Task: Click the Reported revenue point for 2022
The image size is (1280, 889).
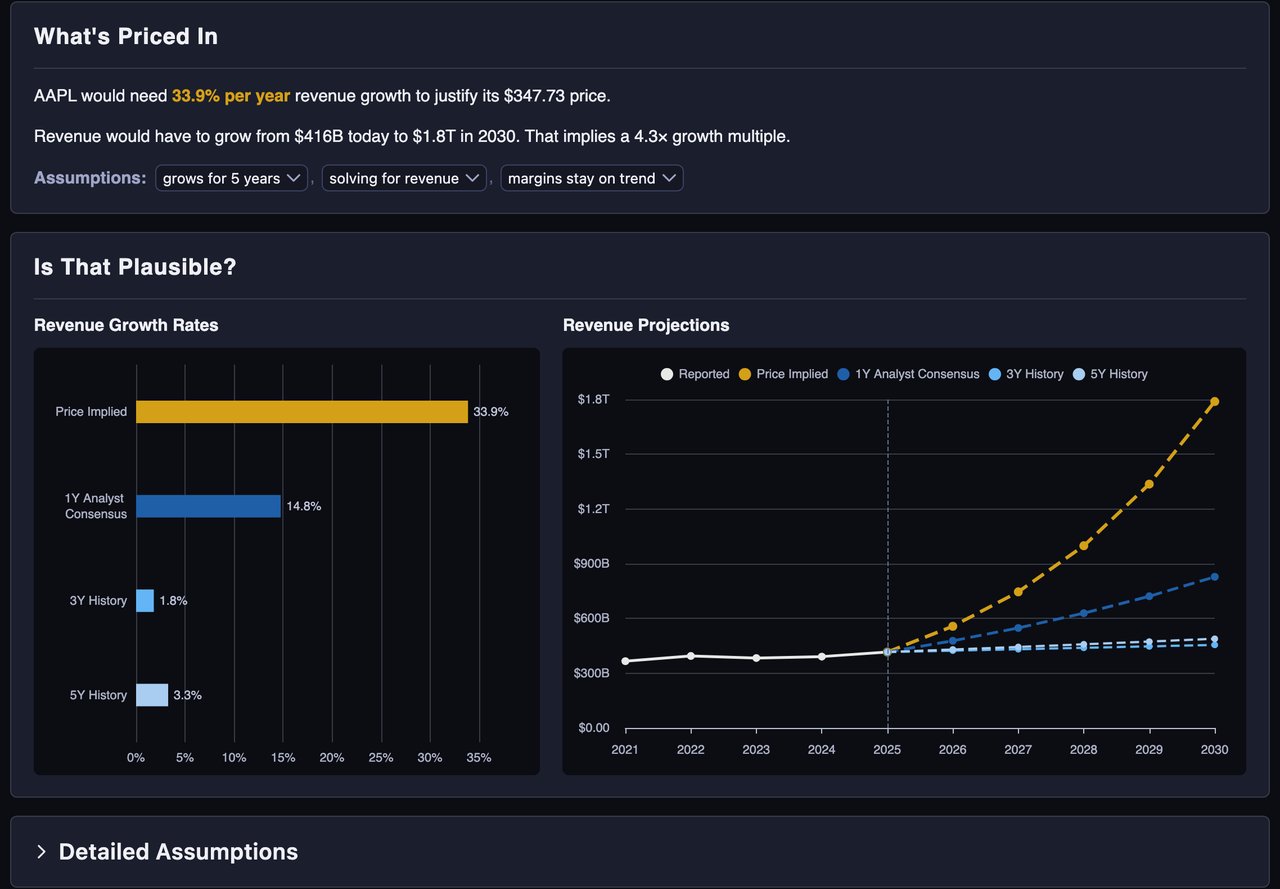Action: click(691, 656)
